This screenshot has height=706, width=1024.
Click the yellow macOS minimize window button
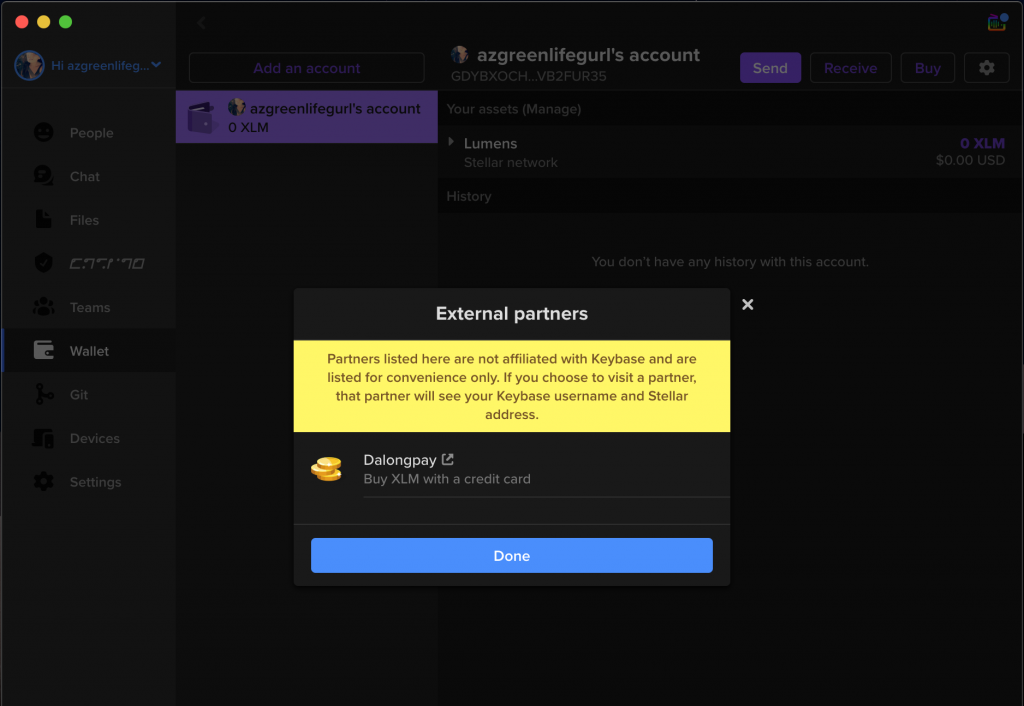coord(43,22)
